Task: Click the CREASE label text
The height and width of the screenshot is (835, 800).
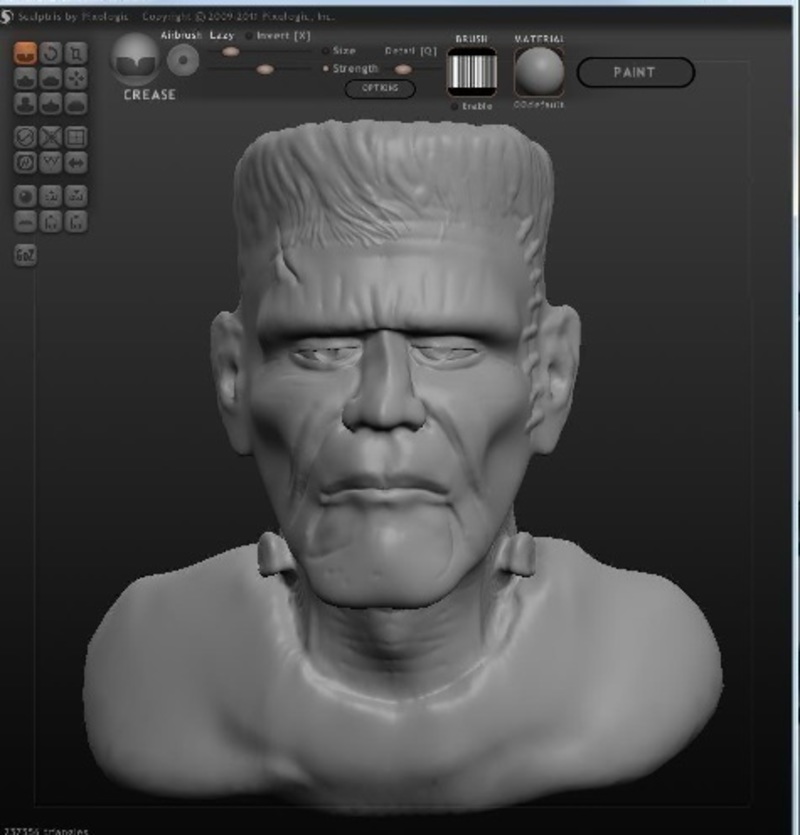Action: tap(150, 95)
